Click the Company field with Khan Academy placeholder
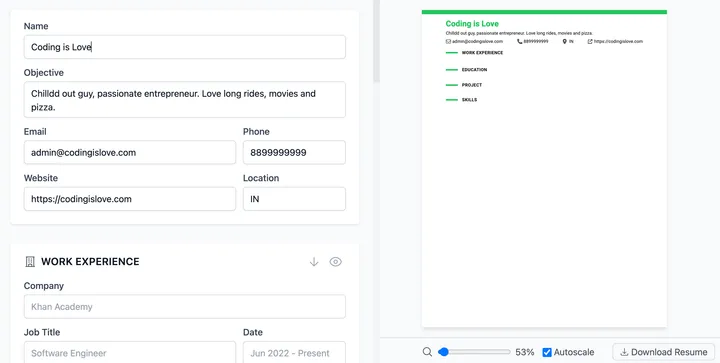 click(185, 307)
